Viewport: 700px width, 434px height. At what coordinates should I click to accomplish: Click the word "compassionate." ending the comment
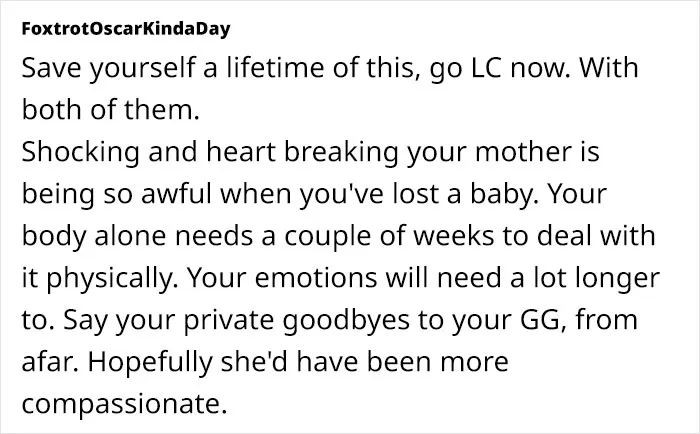point(125,403)
